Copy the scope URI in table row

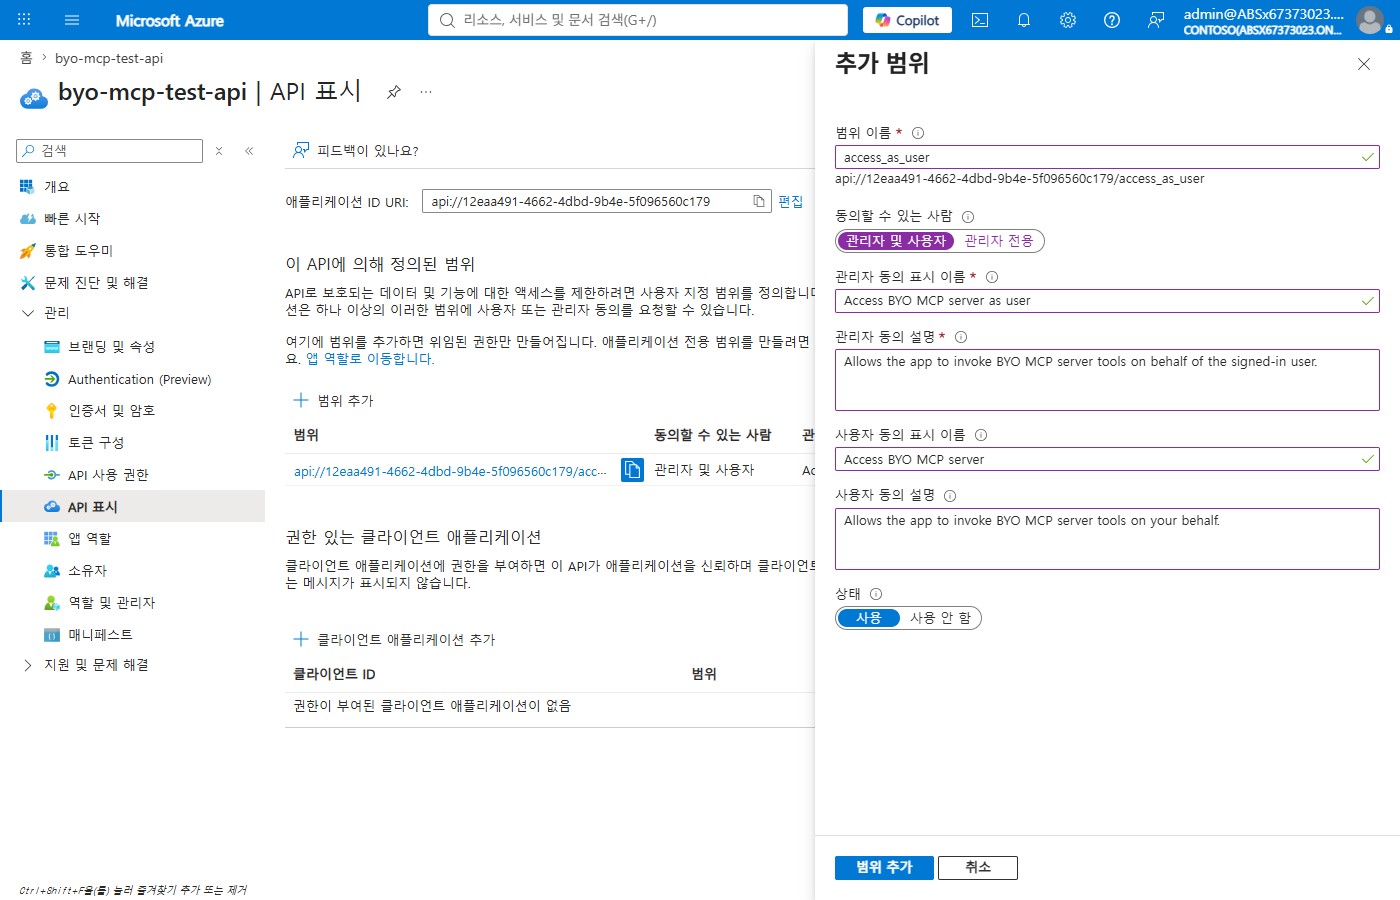(632, 470)
